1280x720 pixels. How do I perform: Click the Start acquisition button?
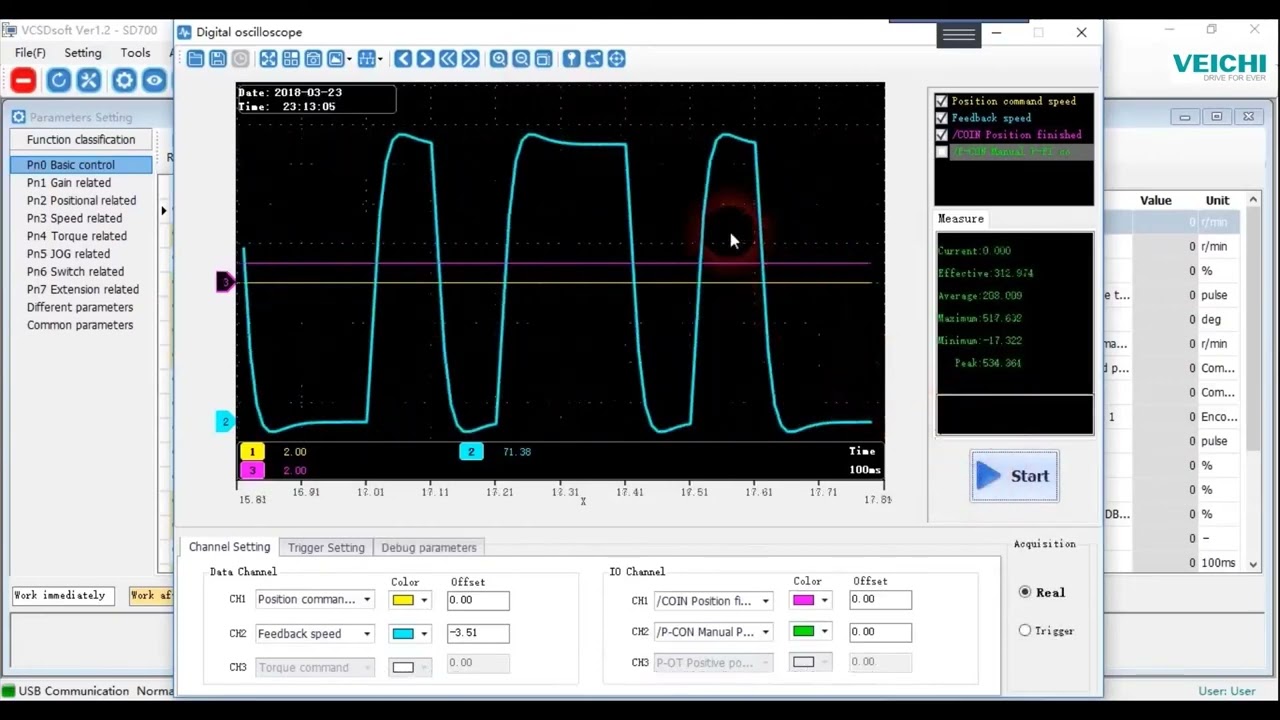coord(1014,476)
